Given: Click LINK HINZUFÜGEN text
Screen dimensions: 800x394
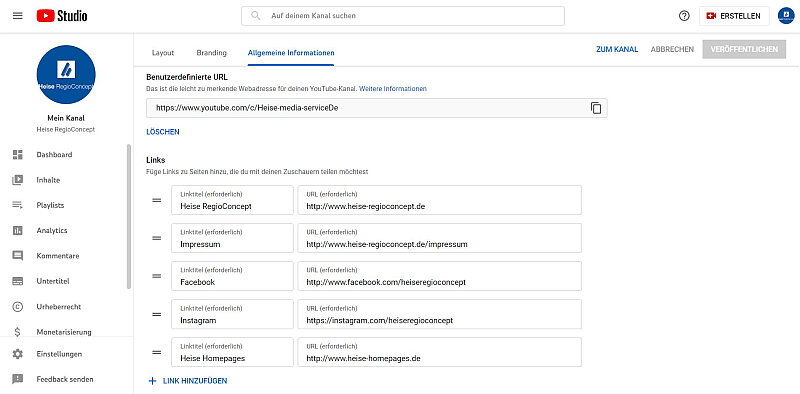Looking at the screenshot, I should point(195,381).
